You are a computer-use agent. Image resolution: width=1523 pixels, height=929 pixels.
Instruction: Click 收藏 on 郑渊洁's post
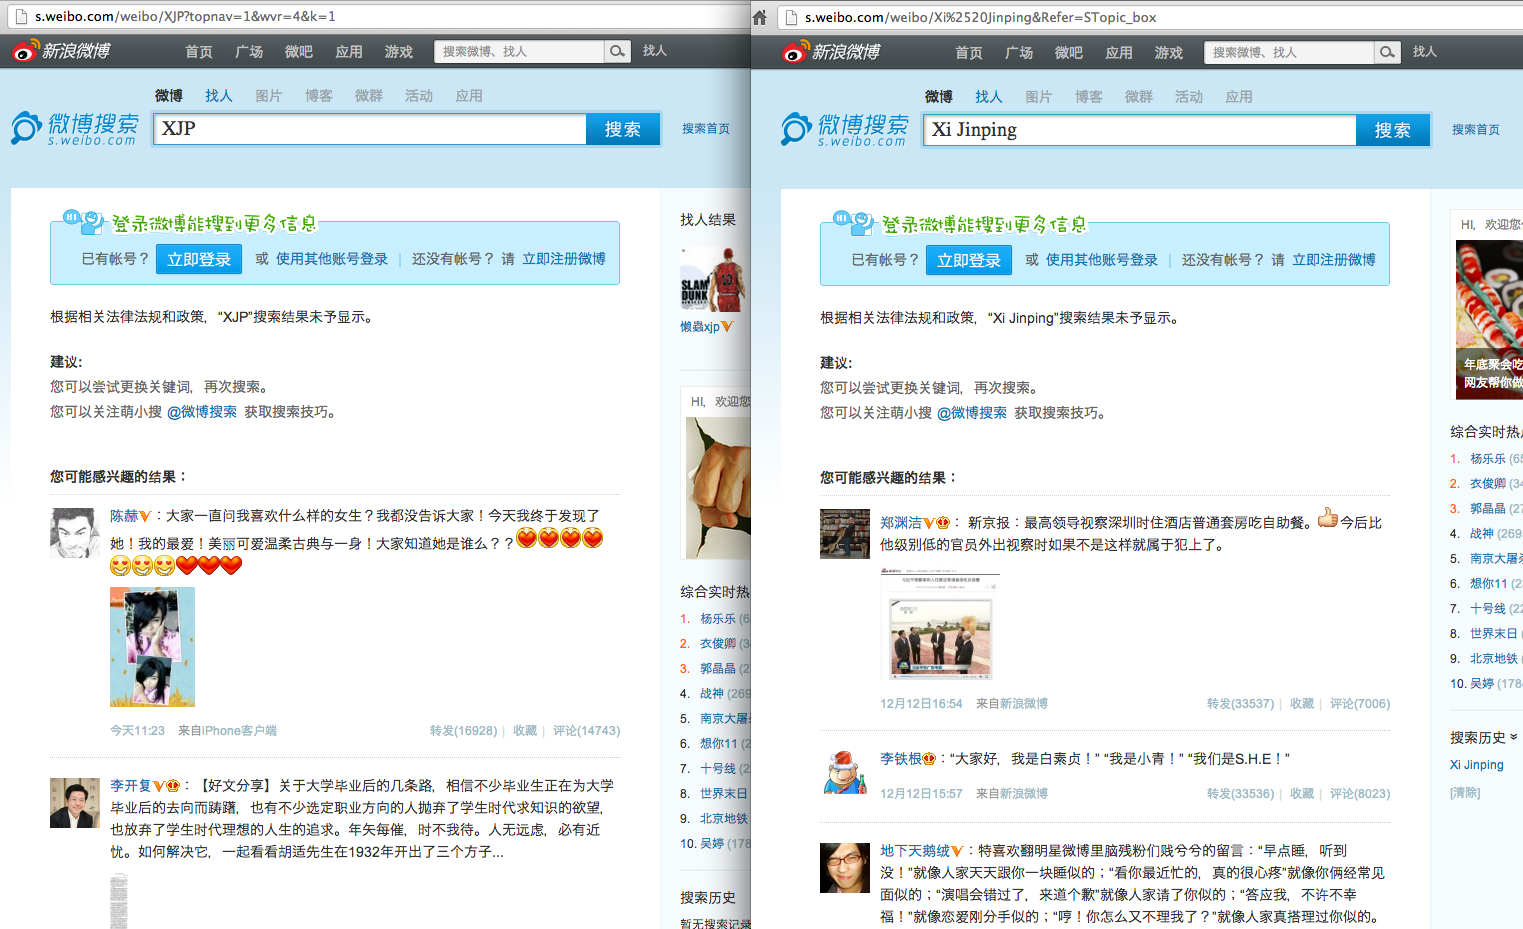coord(1302,704)
